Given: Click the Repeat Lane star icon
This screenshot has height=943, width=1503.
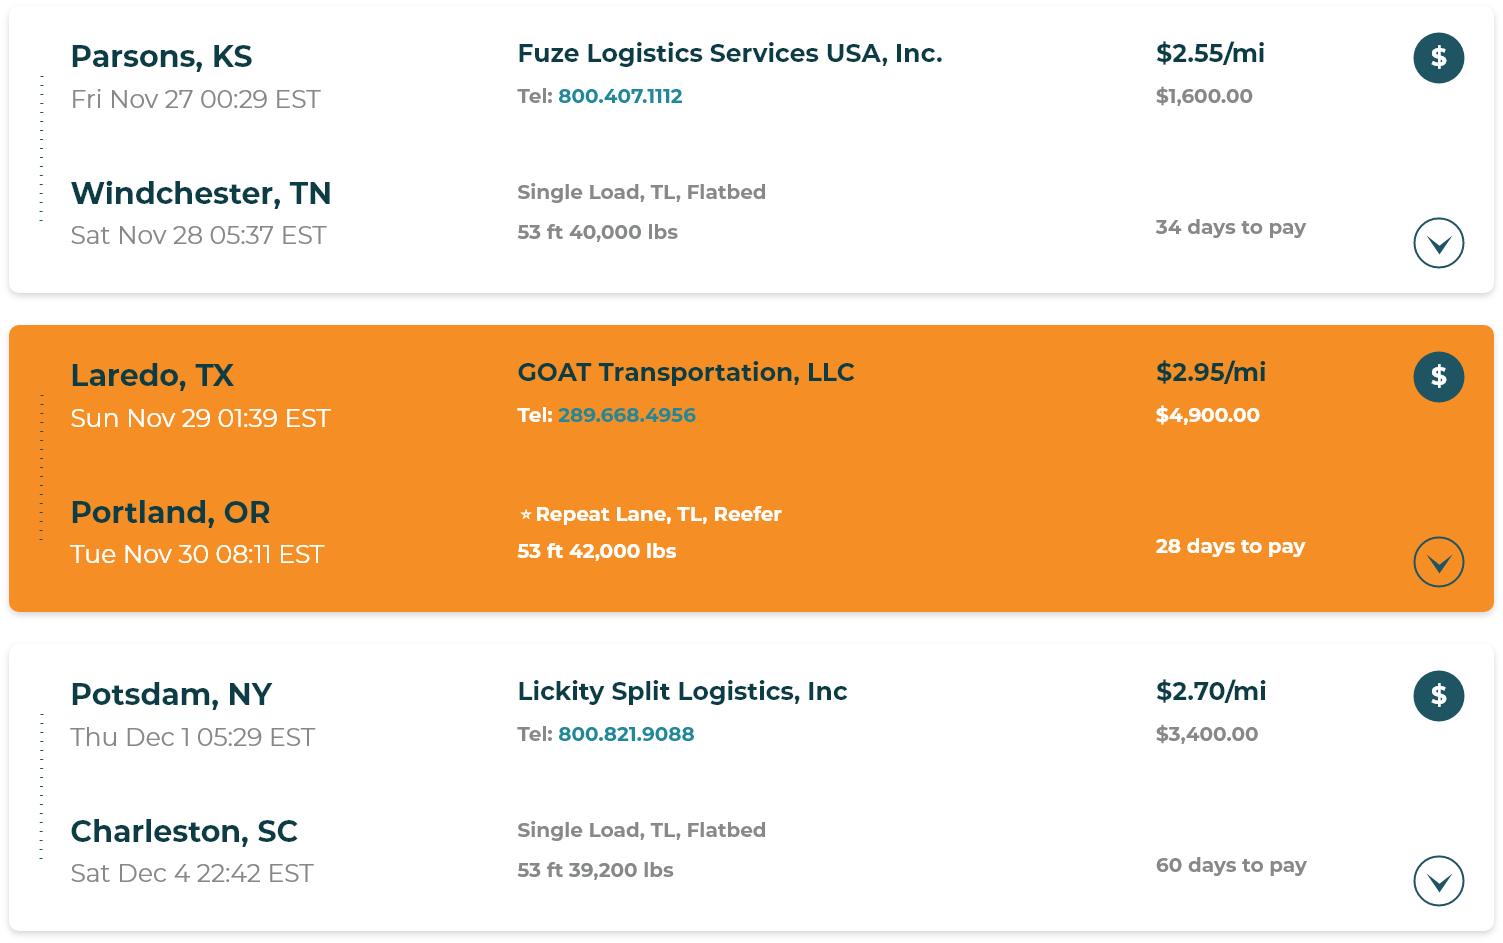Looking at the screenshot, I should (x=526, y=514).
